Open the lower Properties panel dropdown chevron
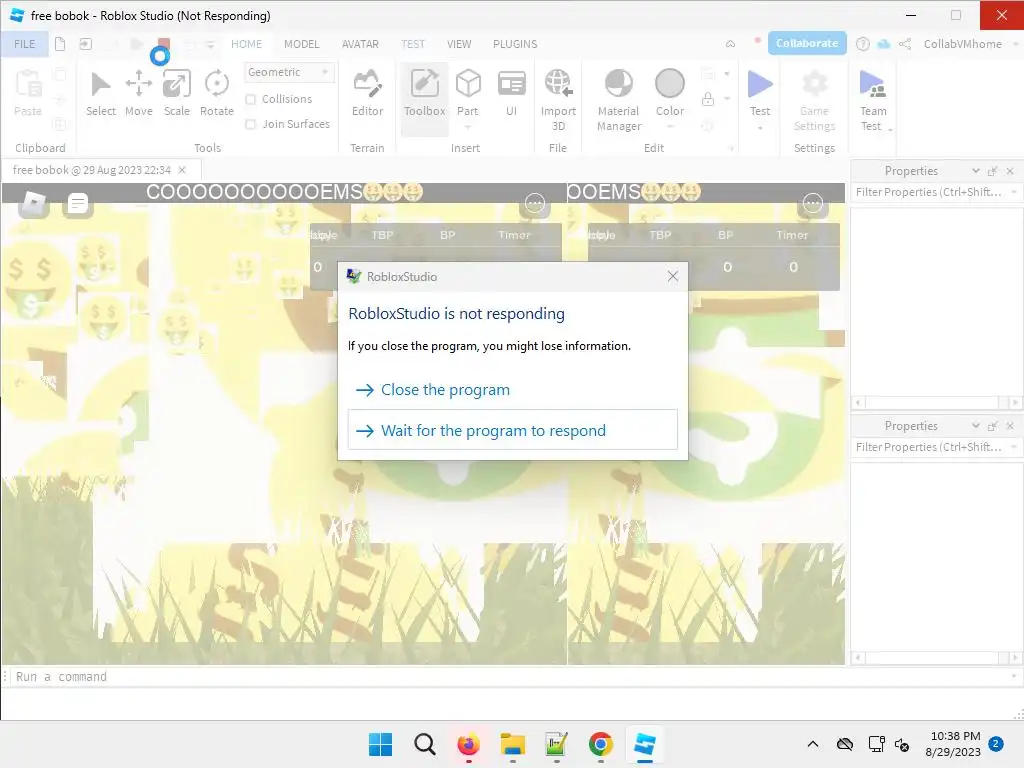This screenshot has width=1024, height=768. pos(976,425)
